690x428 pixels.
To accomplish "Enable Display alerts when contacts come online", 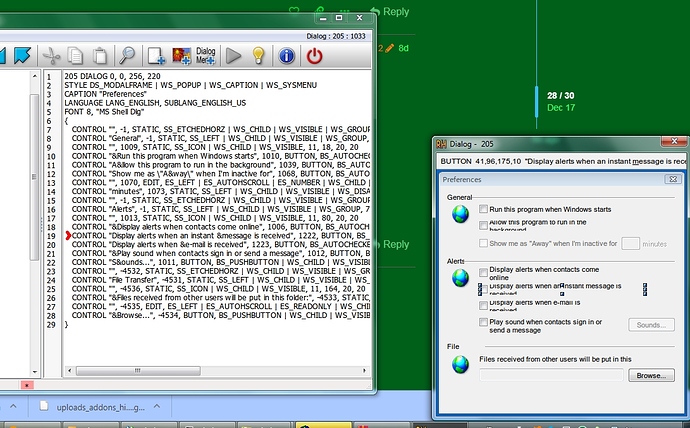I will click(483, 273).
